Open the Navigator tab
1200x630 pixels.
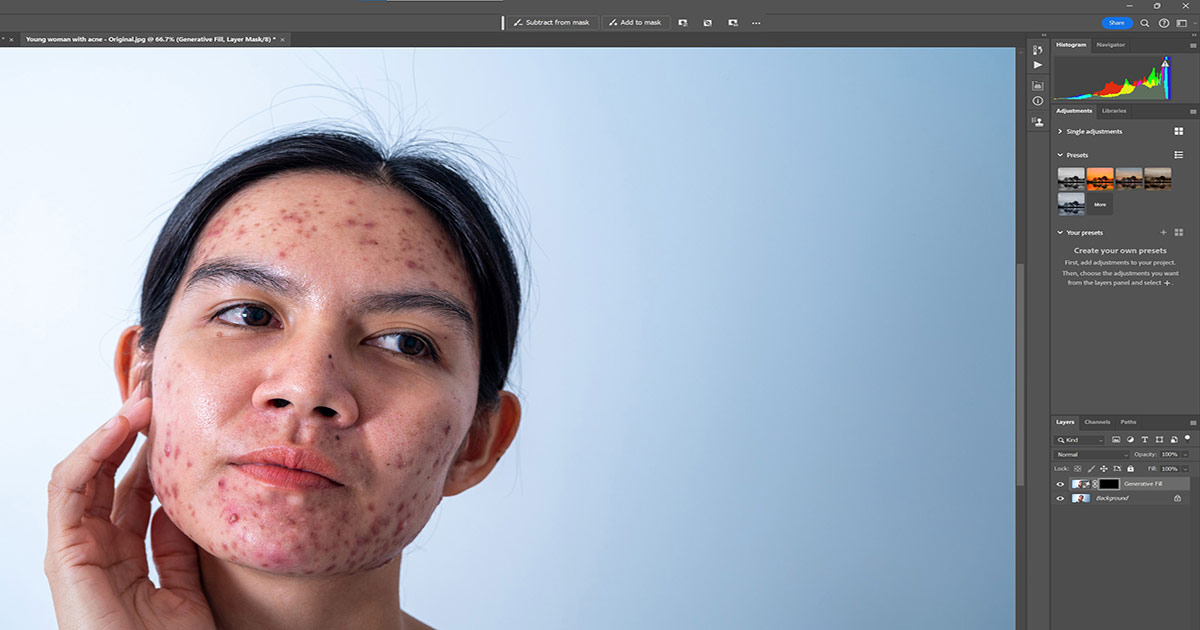(x=1110, y=44)
